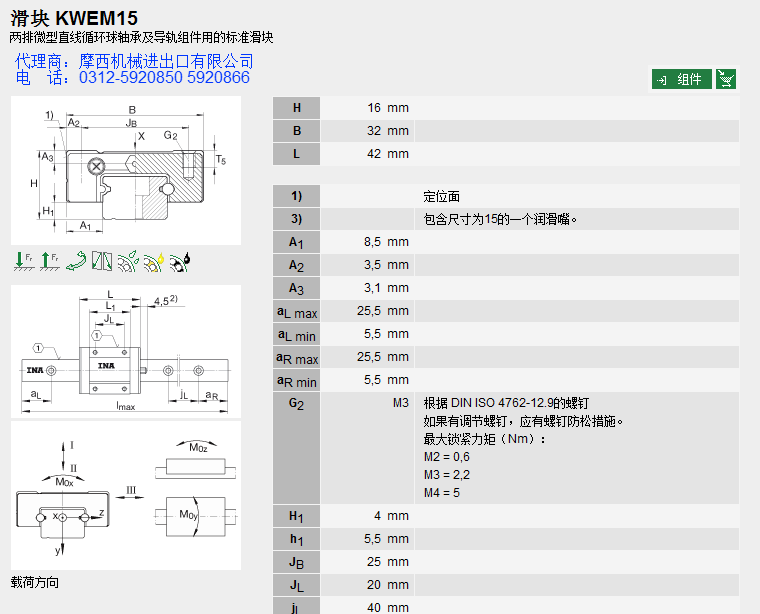
Task: Click bearing icon with yellow oil drop
Action: pyautogui.click(x=153, y=261)
